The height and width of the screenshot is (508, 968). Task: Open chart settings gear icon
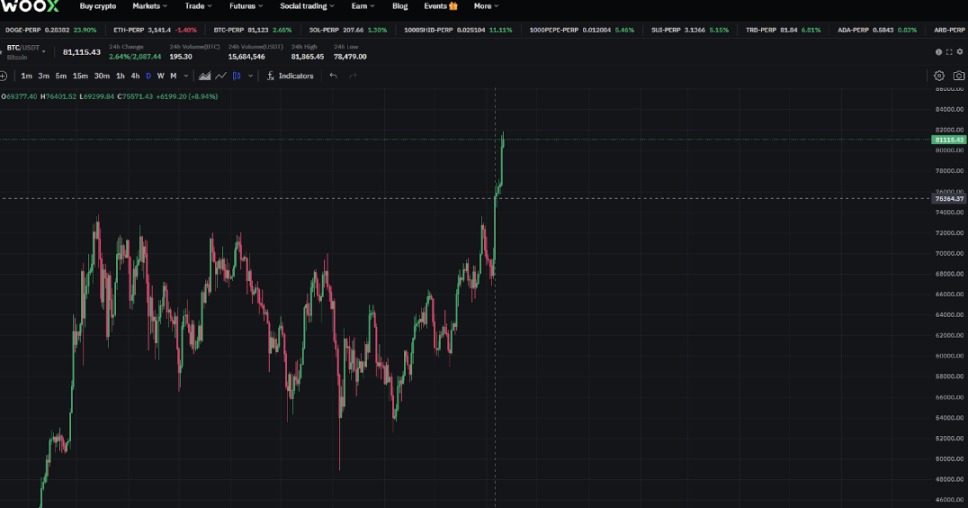tap(939, 76)
